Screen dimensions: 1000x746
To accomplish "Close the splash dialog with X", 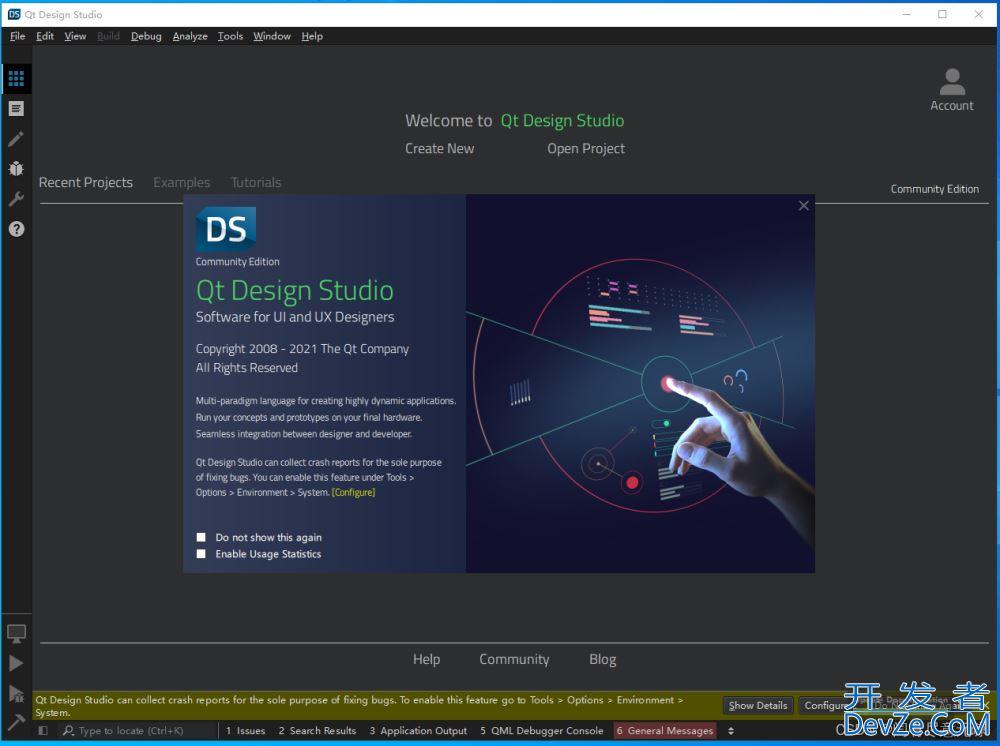I will 804,205.
